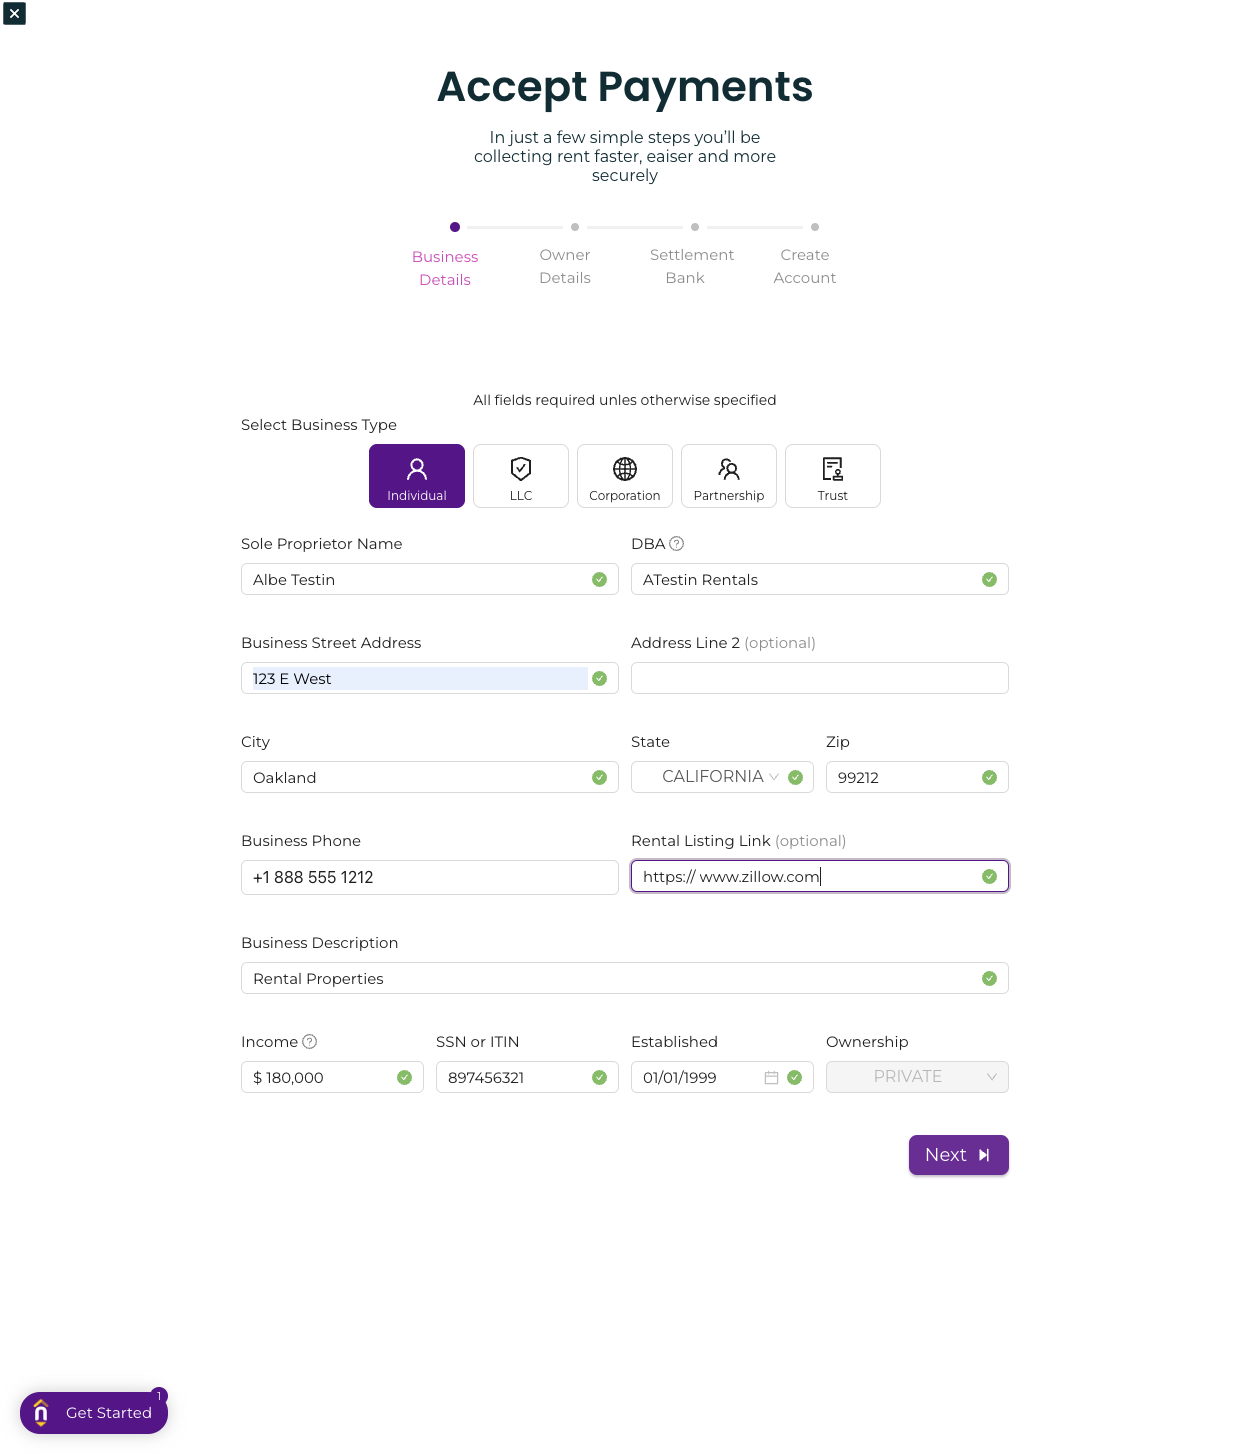The image size is (1250, 1454).
Task: Click the Business Phone field
Action: pyautogui.click(x=430, y=877)
